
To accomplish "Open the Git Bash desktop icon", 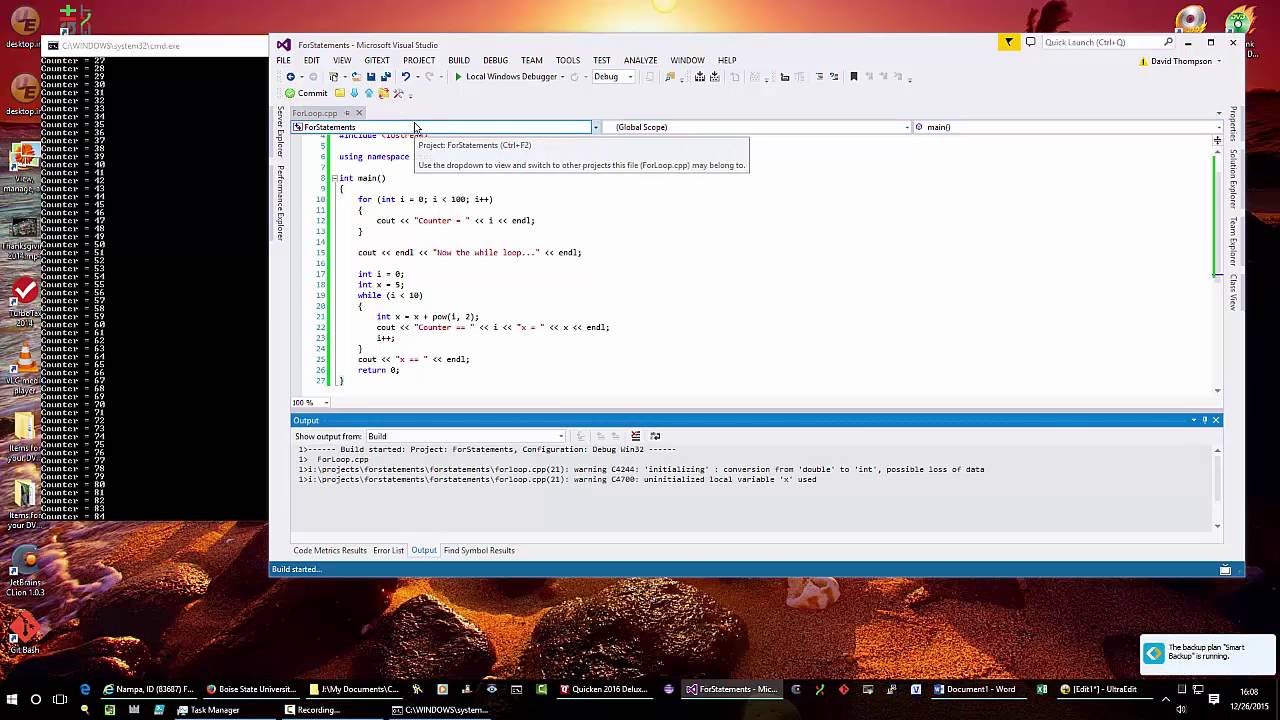I will click(x=24, y=634).
